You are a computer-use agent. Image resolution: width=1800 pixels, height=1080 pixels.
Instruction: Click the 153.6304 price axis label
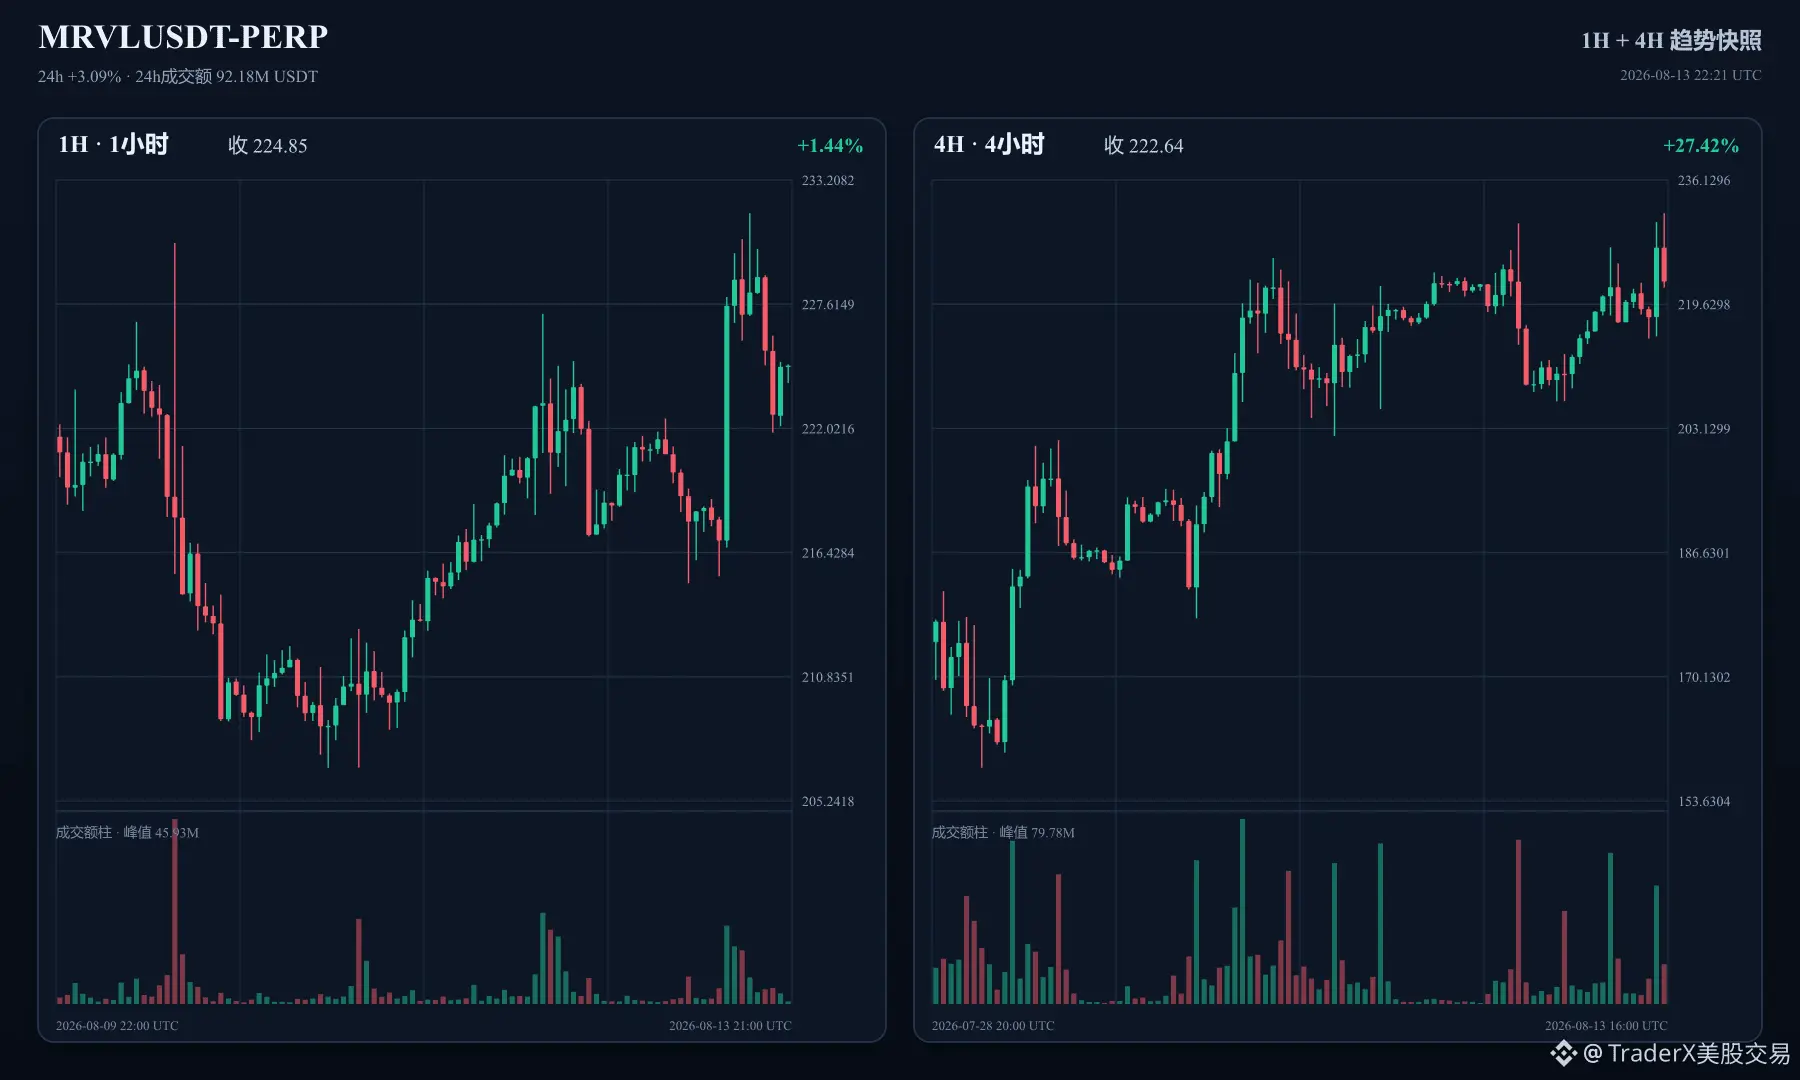coord(1704,801)
